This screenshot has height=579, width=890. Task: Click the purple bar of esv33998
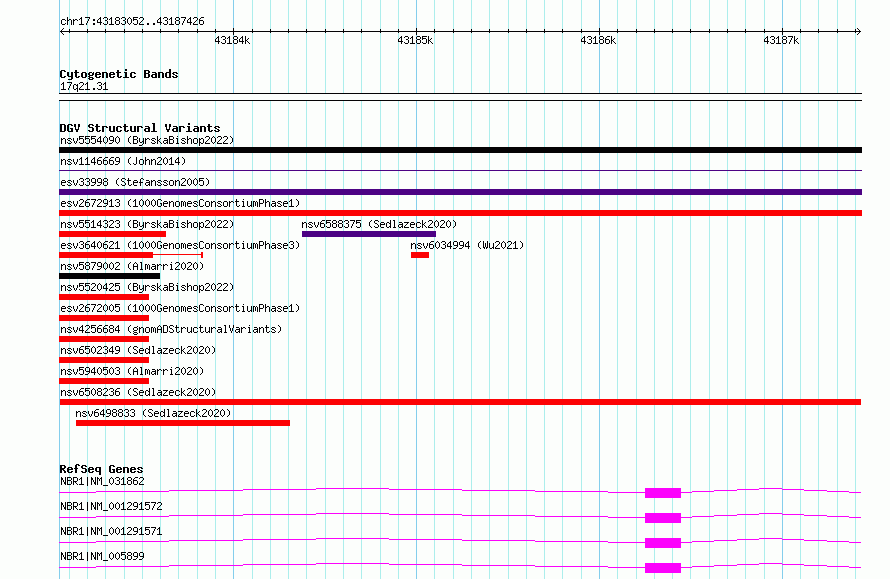(x=460, y=192)
